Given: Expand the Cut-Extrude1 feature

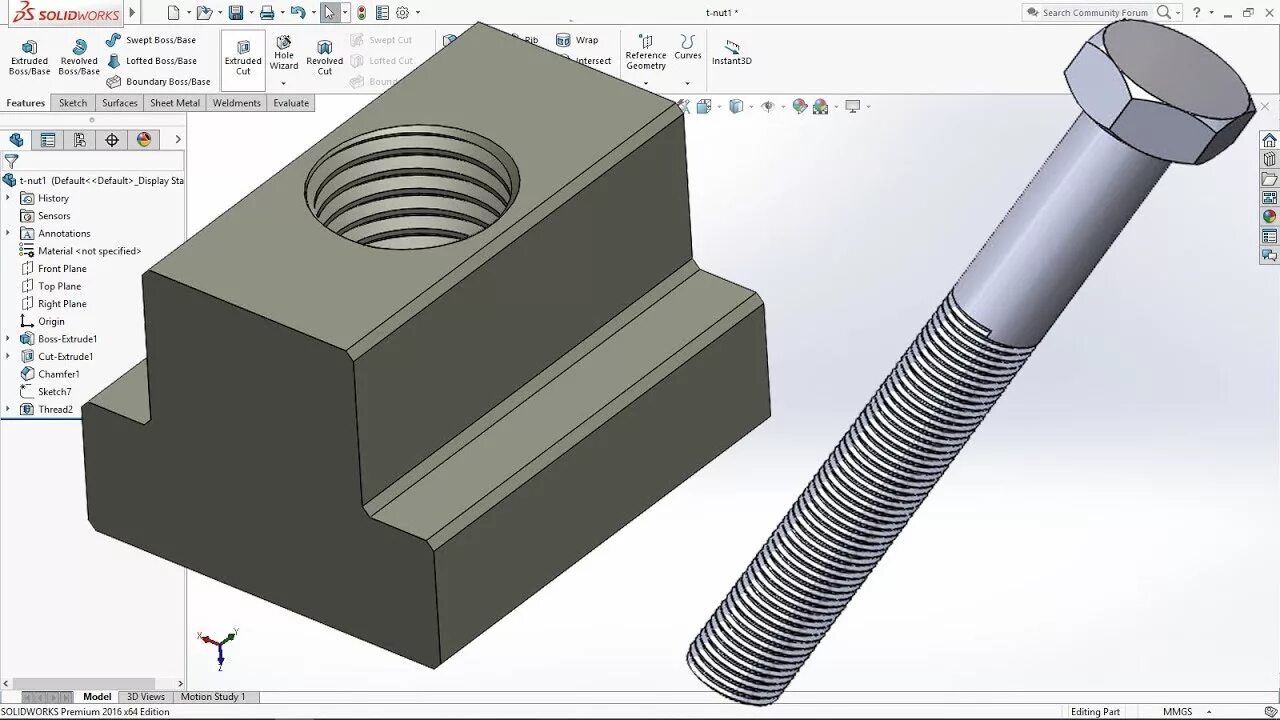Looking at the screenshot, I should pyautogui.click(x=8, y=356).
